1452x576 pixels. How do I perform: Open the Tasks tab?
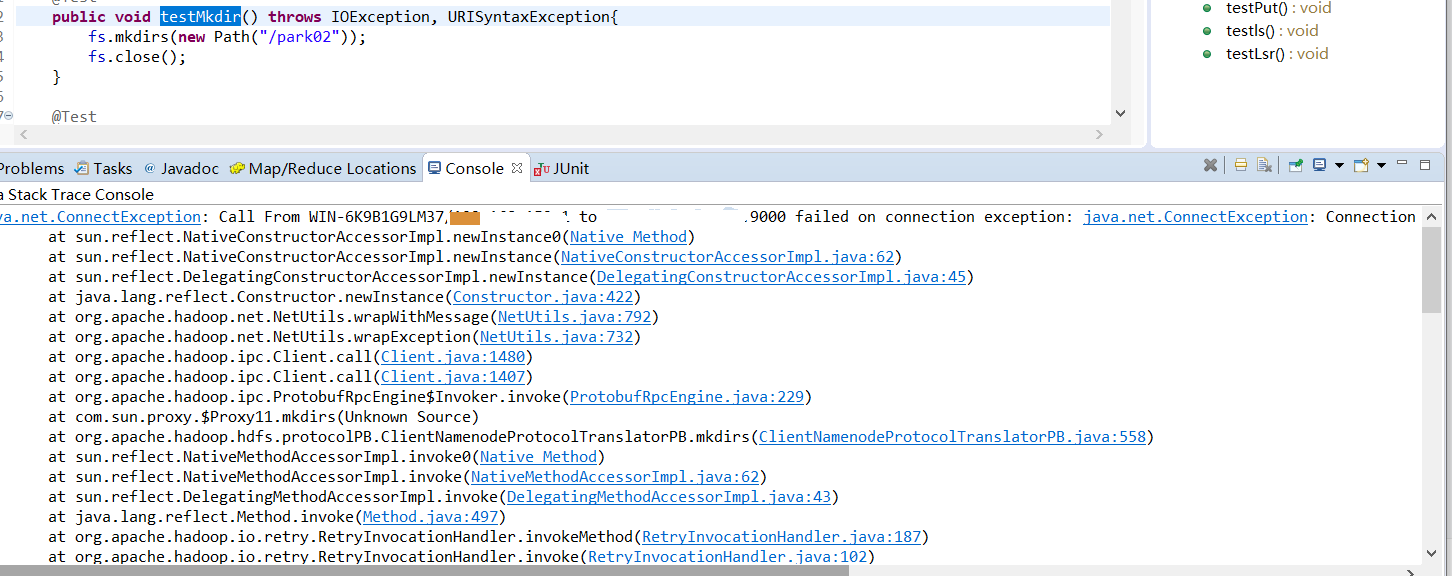(103, 168)
